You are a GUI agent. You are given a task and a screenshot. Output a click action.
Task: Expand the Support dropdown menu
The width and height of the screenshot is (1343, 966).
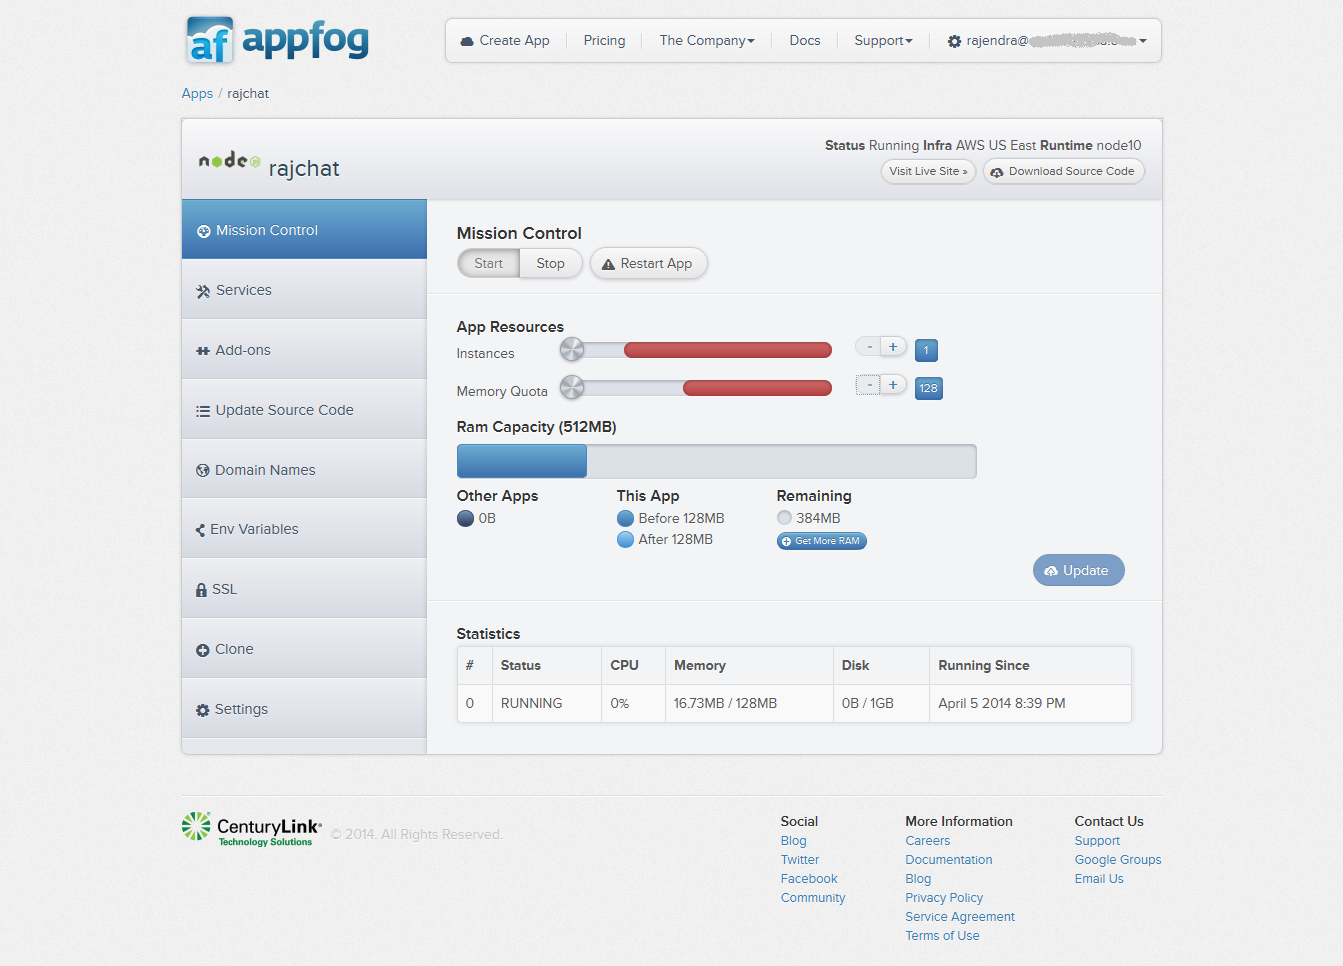tap(882, 41)
